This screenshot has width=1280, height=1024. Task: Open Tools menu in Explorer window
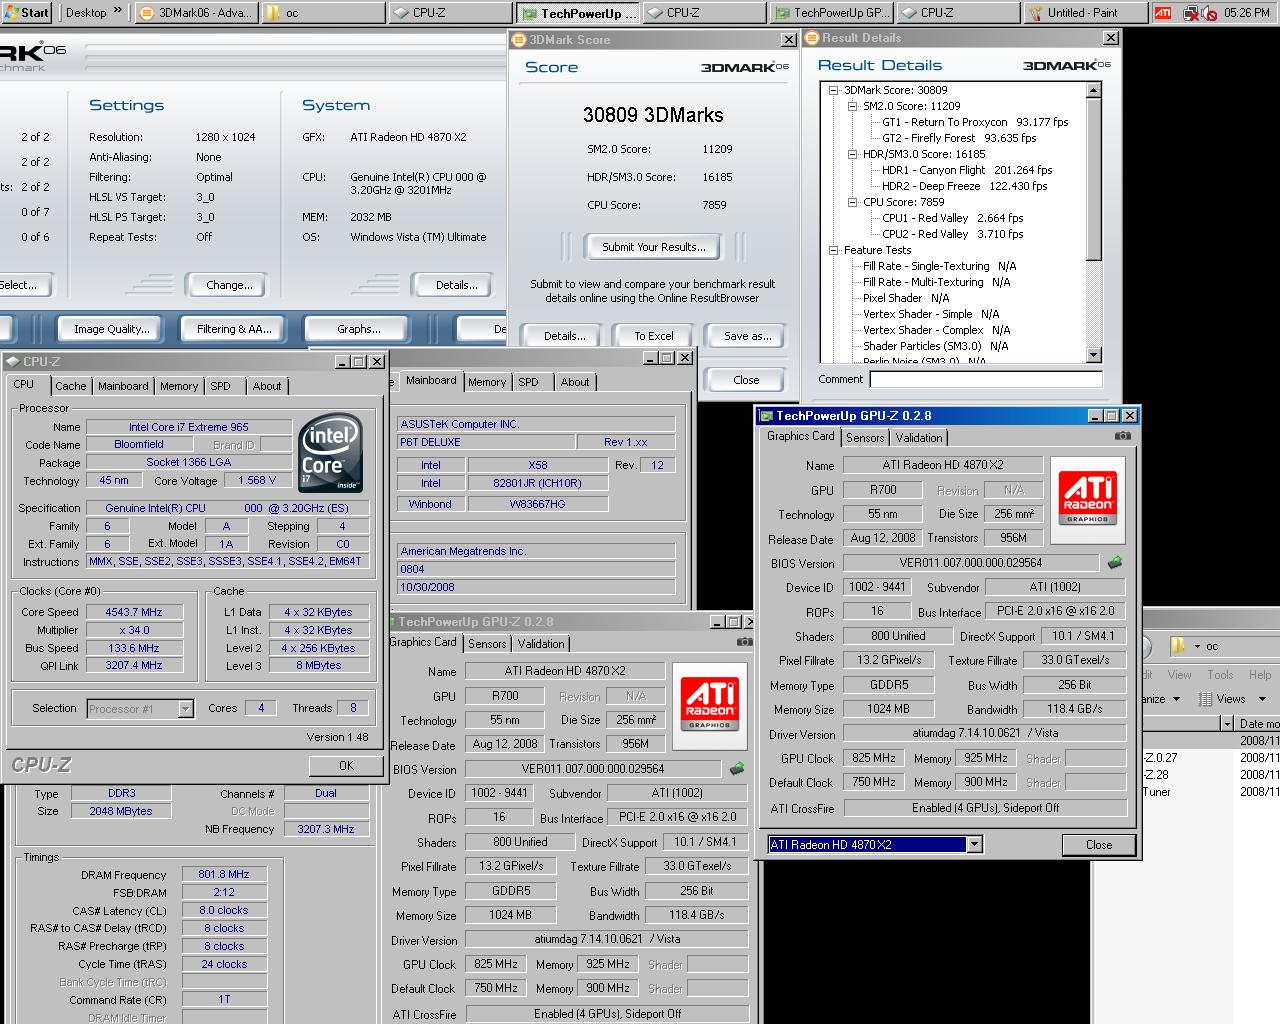pos(1220,675)
